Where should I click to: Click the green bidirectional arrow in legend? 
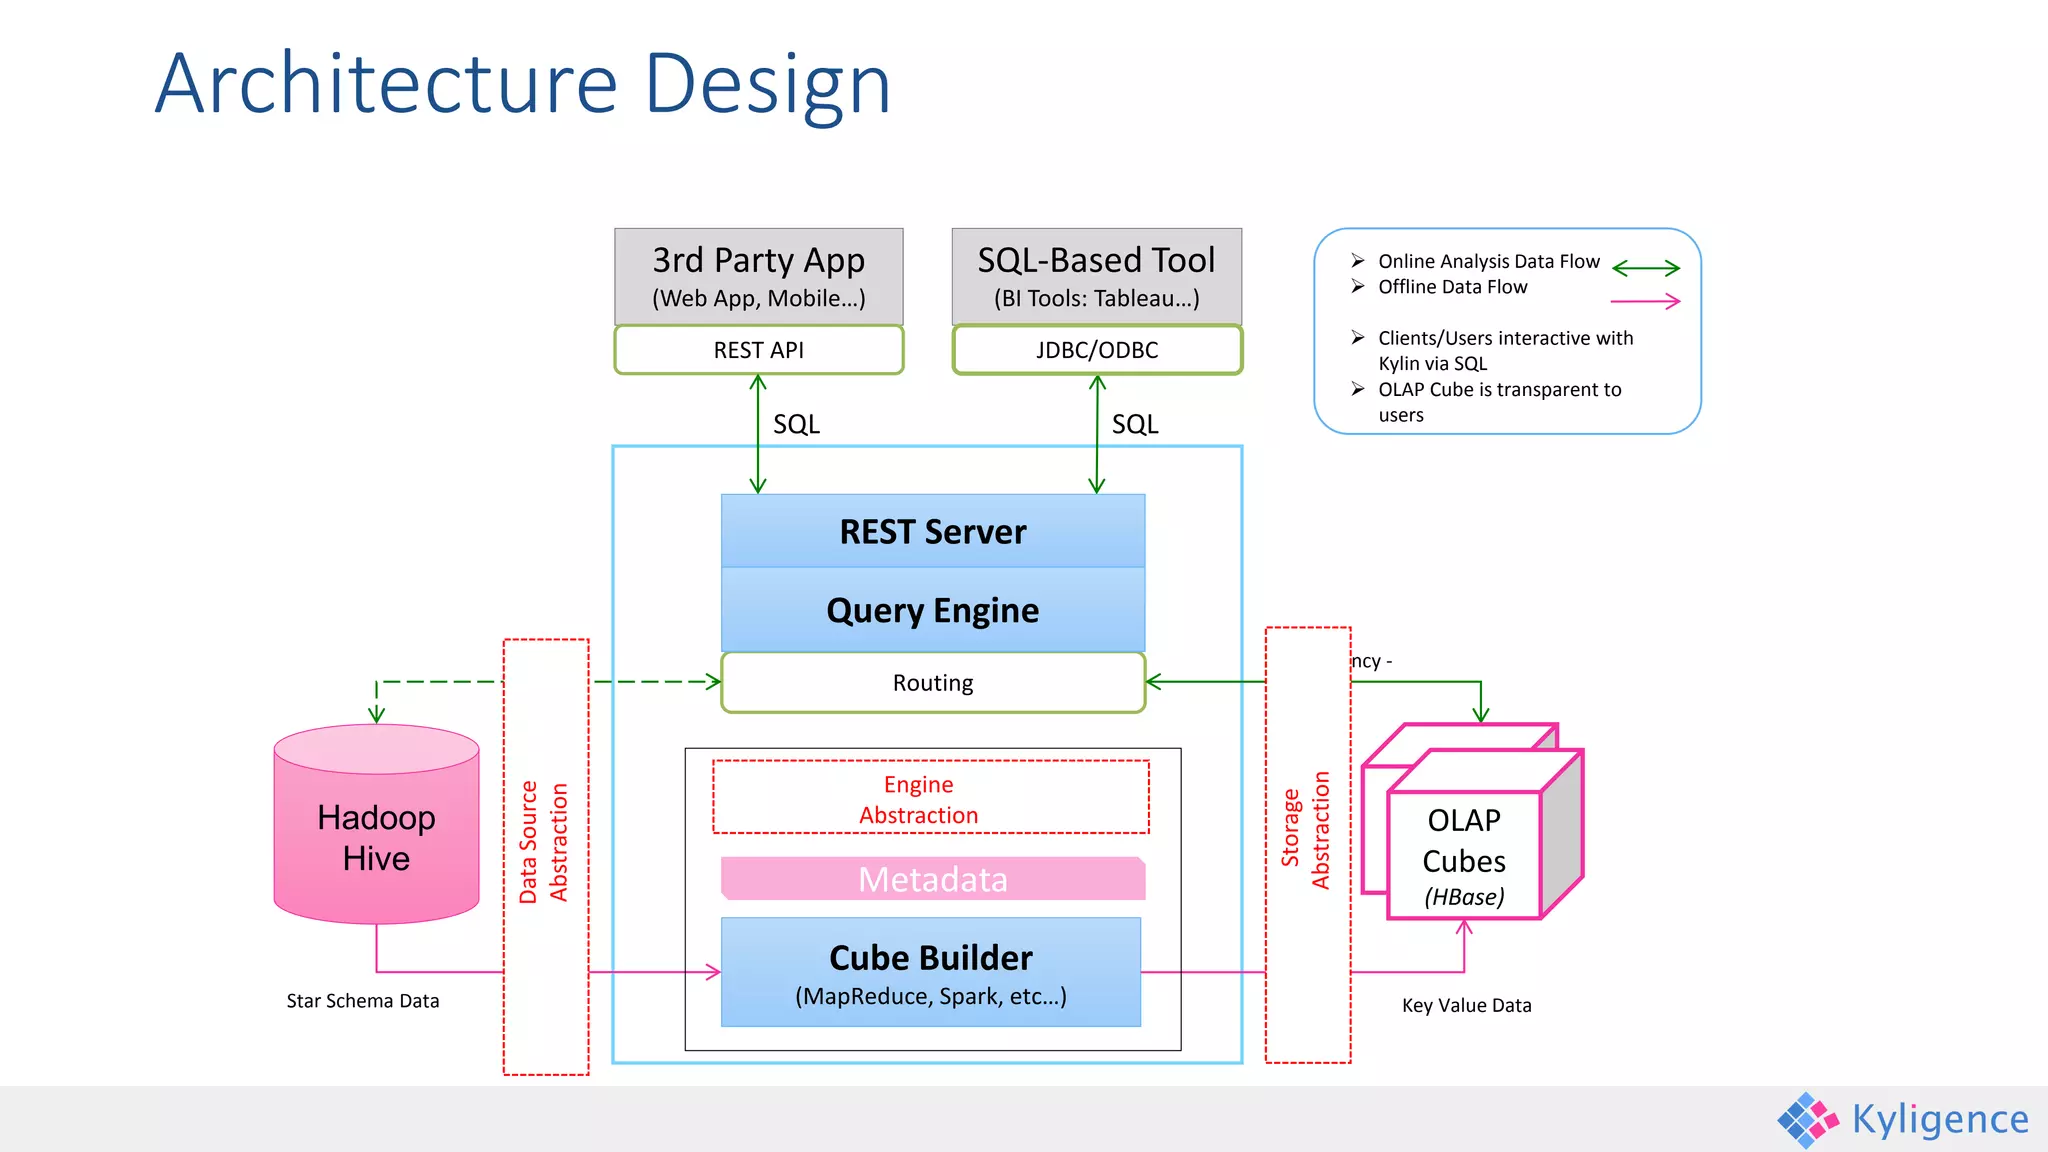click(1646, 268)
